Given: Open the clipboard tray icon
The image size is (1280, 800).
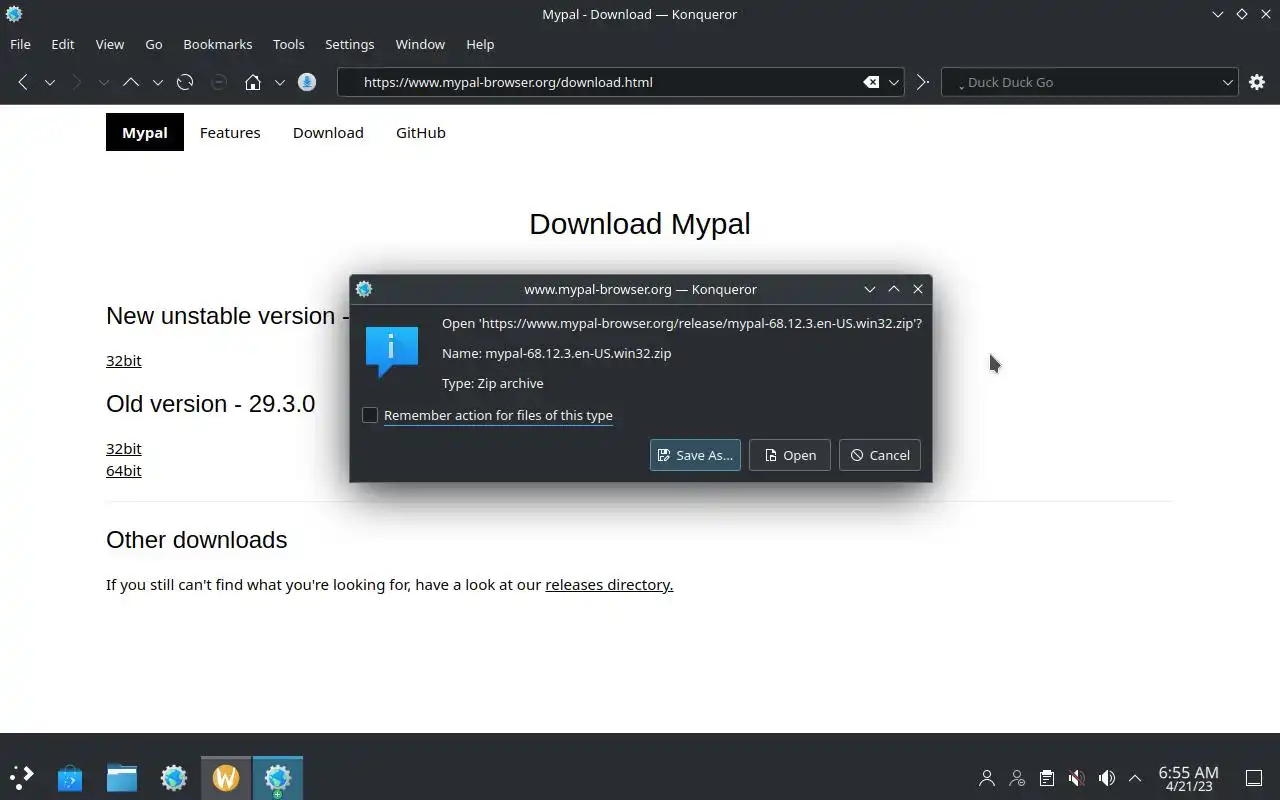Looking at the screenshot, I should click(x=1046, y=778).
